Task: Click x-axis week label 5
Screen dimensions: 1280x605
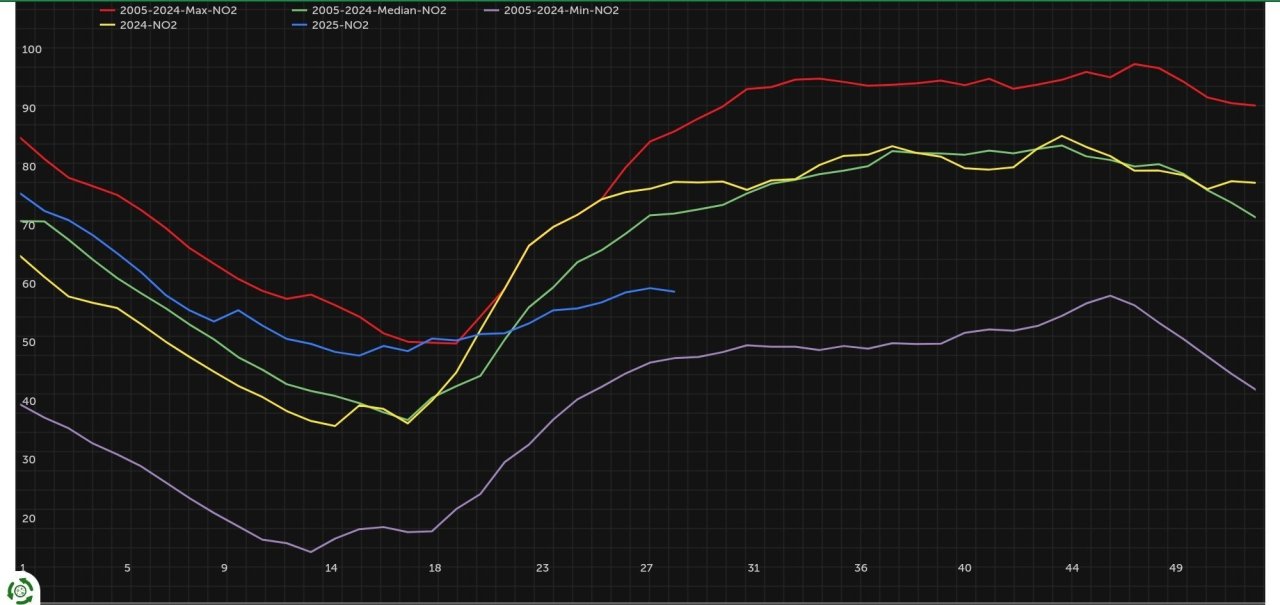Action: point(127,568)
